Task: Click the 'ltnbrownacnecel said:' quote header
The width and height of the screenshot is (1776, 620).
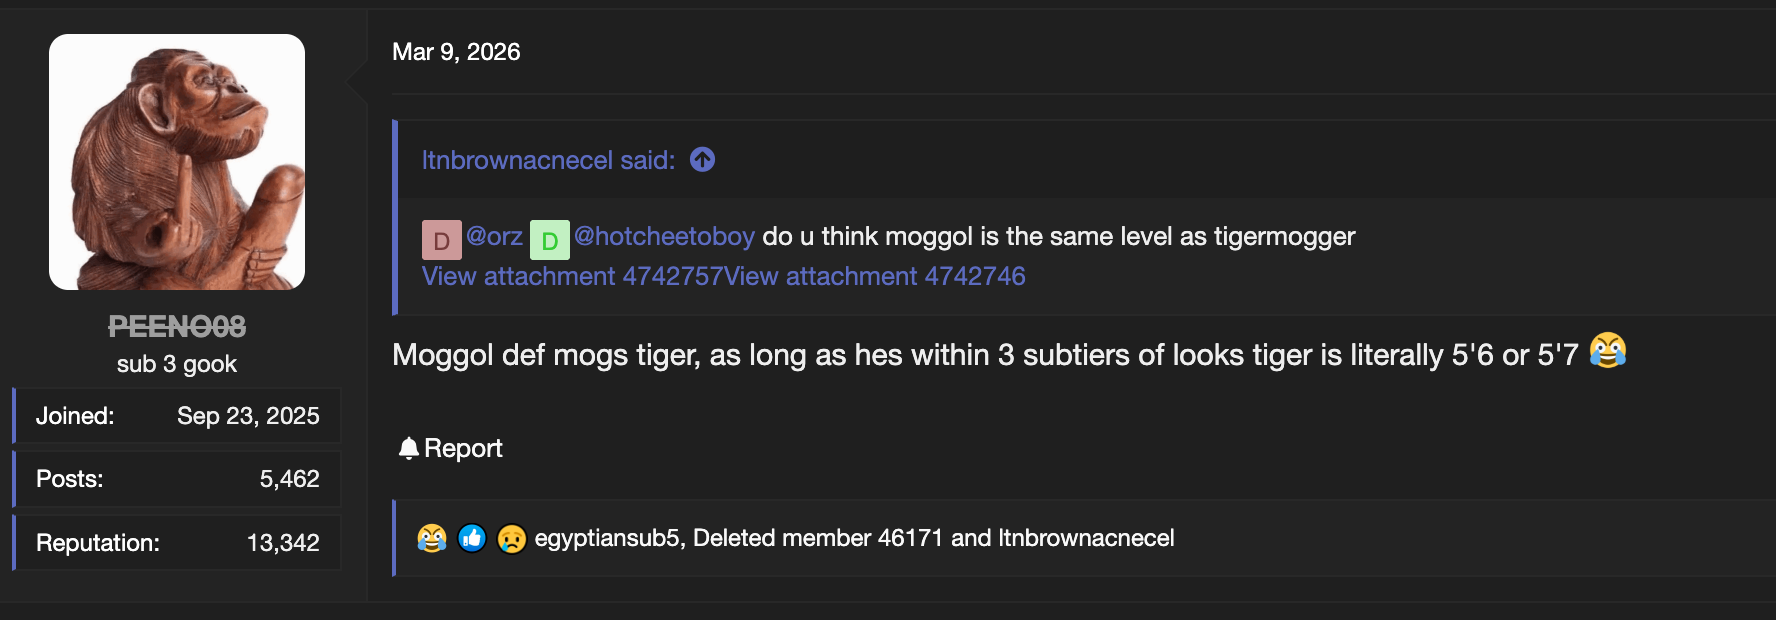Action: [x=548, y=160]
